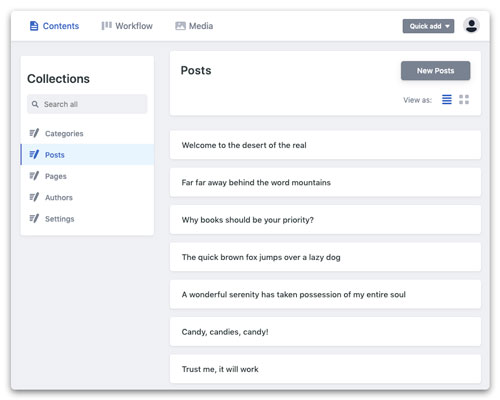Click the Authors edit icon
This screenshot has height=400, width=500.
pyautogui.click(x=34, y=197)
